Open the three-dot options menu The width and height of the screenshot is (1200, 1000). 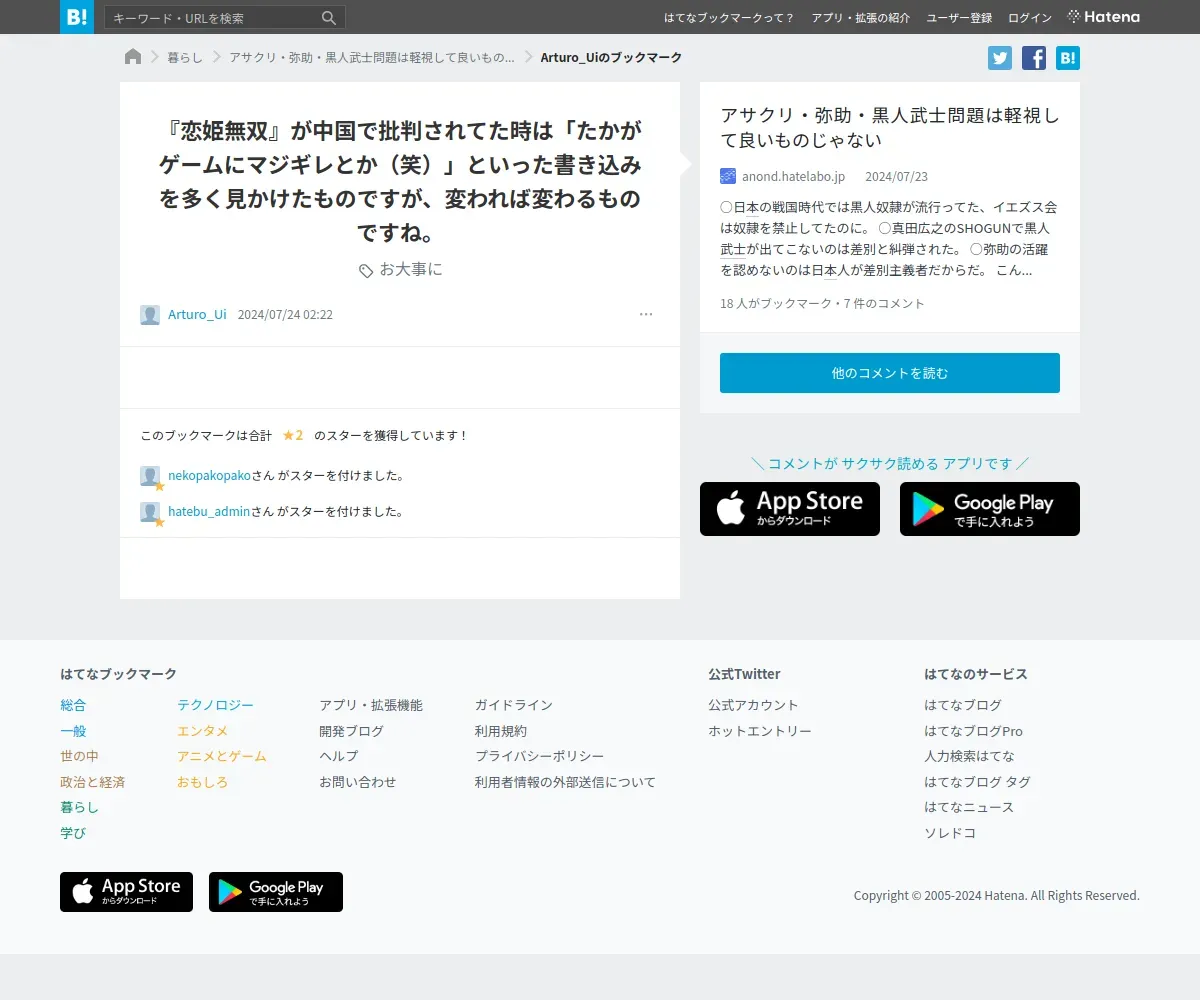point(646,314)
